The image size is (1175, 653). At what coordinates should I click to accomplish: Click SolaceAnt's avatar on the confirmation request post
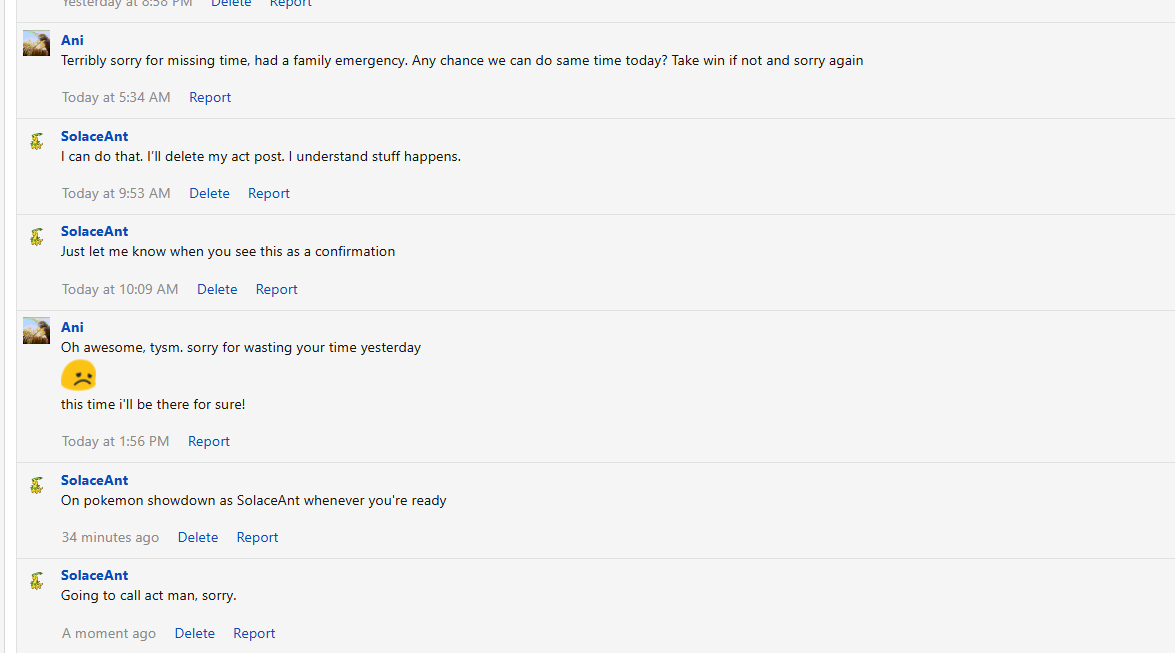(x=37, y=236)
